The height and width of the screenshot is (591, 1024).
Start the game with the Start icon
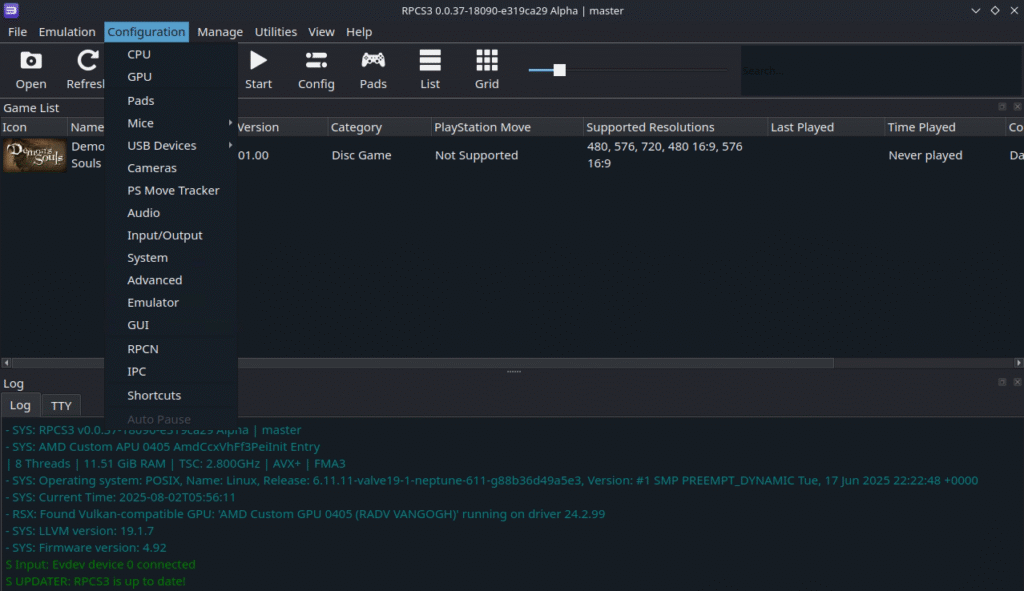point(259,70)
